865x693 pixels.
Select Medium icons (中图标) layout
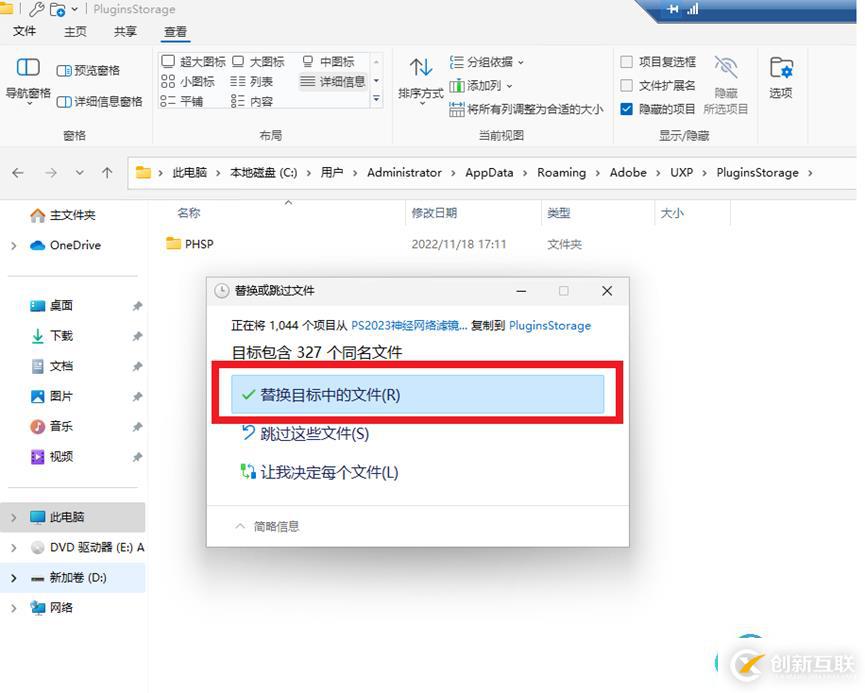coord(328,61)
